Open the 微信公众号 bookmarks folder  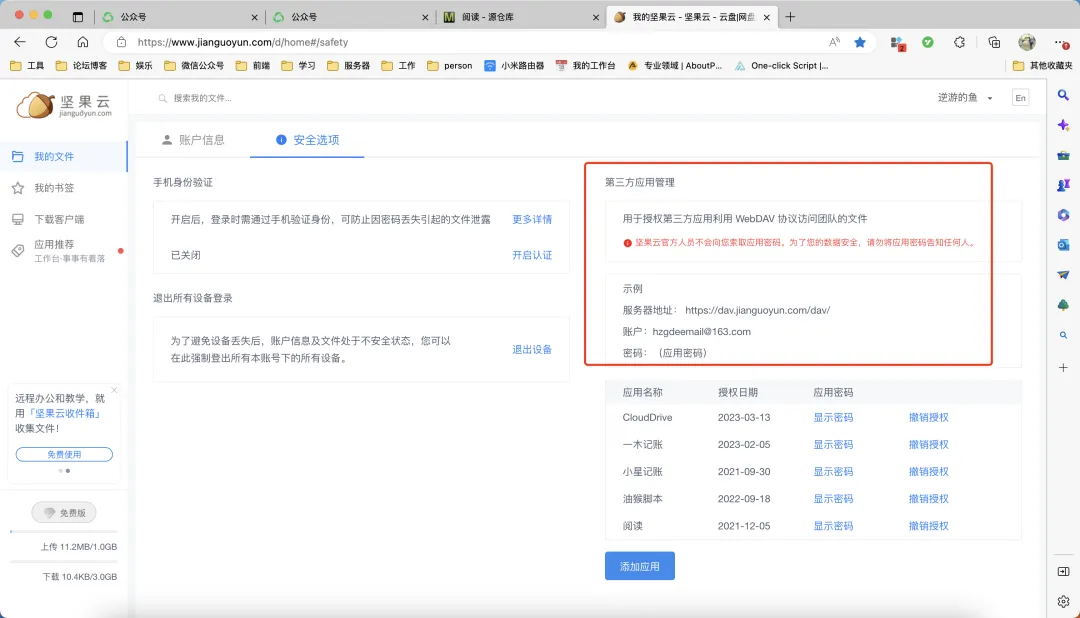(x=194, y=65)
